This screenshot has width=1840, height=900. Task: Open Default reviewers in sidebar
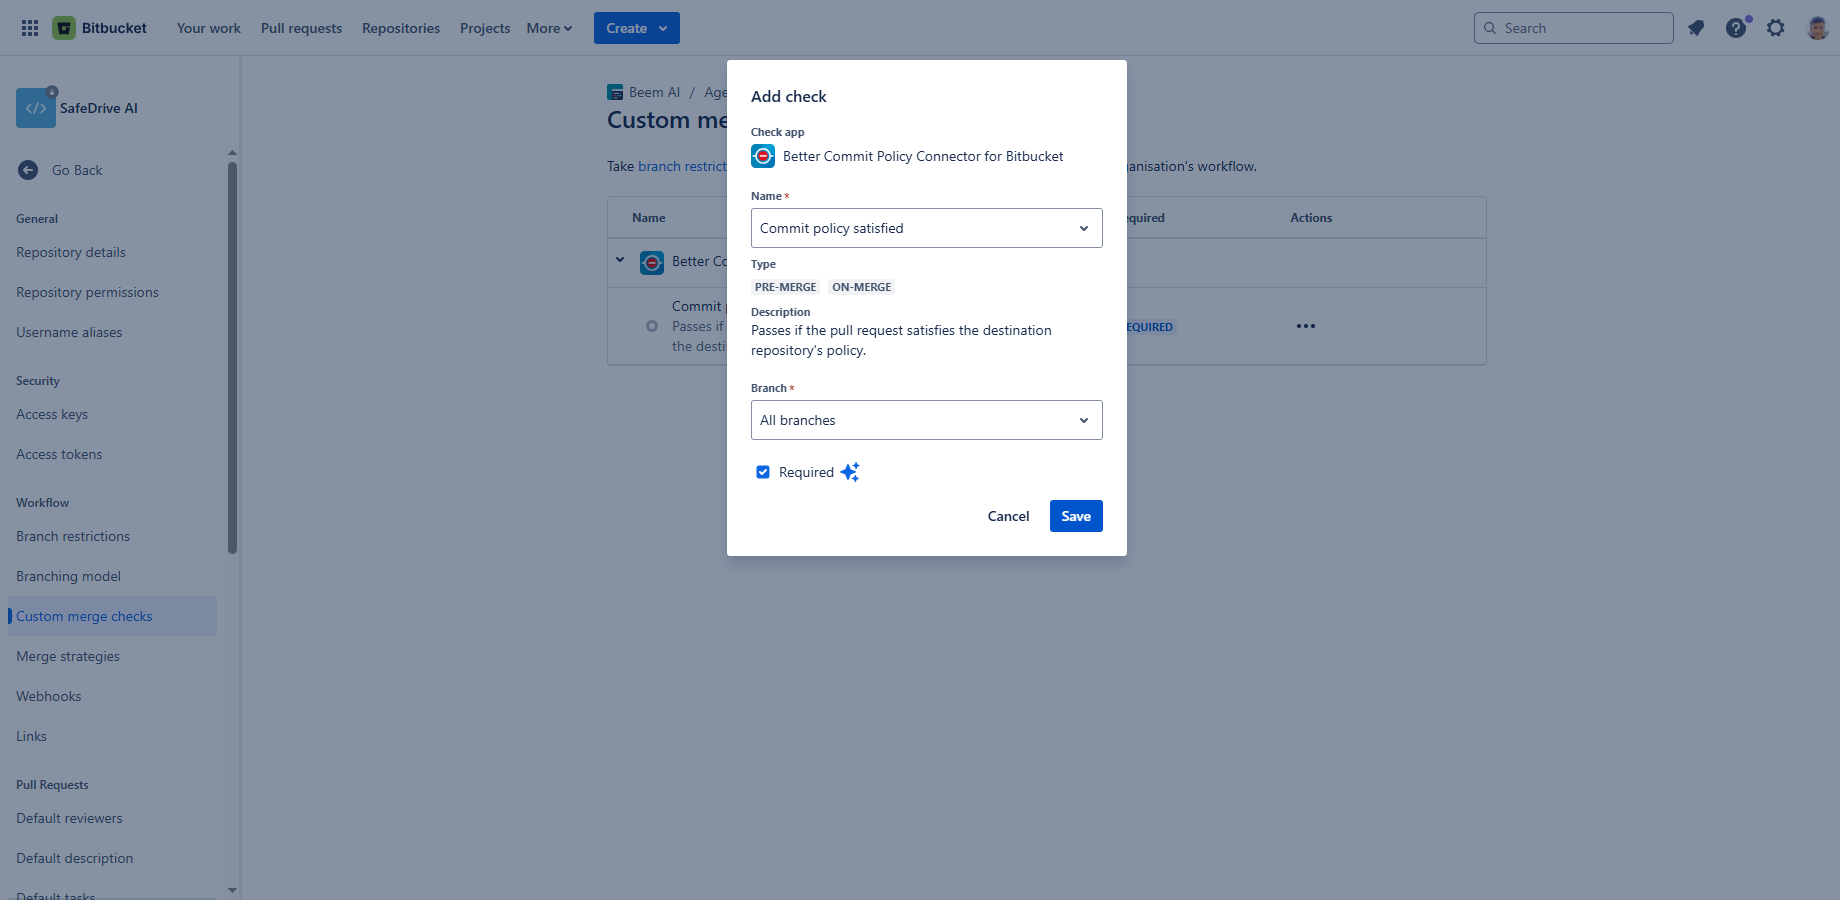tap(69, 818)
